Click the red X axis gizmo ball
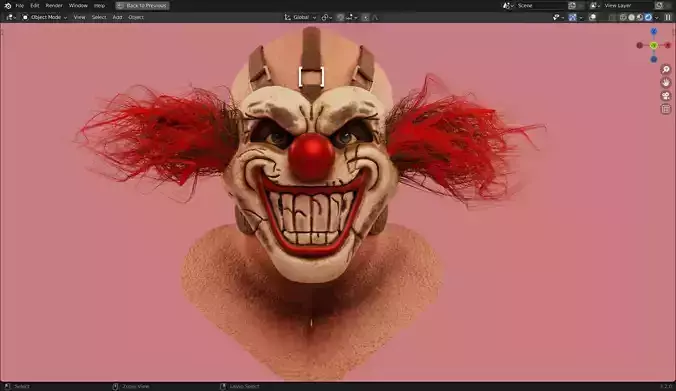 [x=668, y=45]
